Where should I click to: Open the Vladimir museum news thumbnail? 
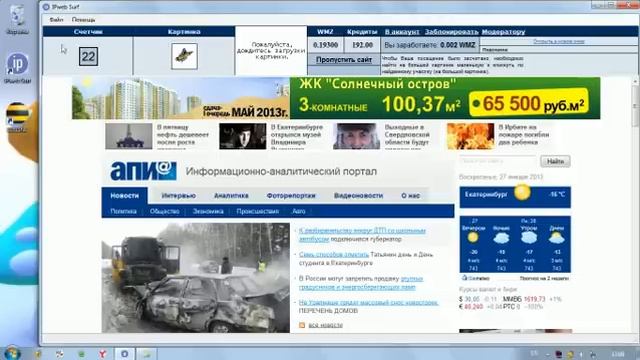coord(242,136)
